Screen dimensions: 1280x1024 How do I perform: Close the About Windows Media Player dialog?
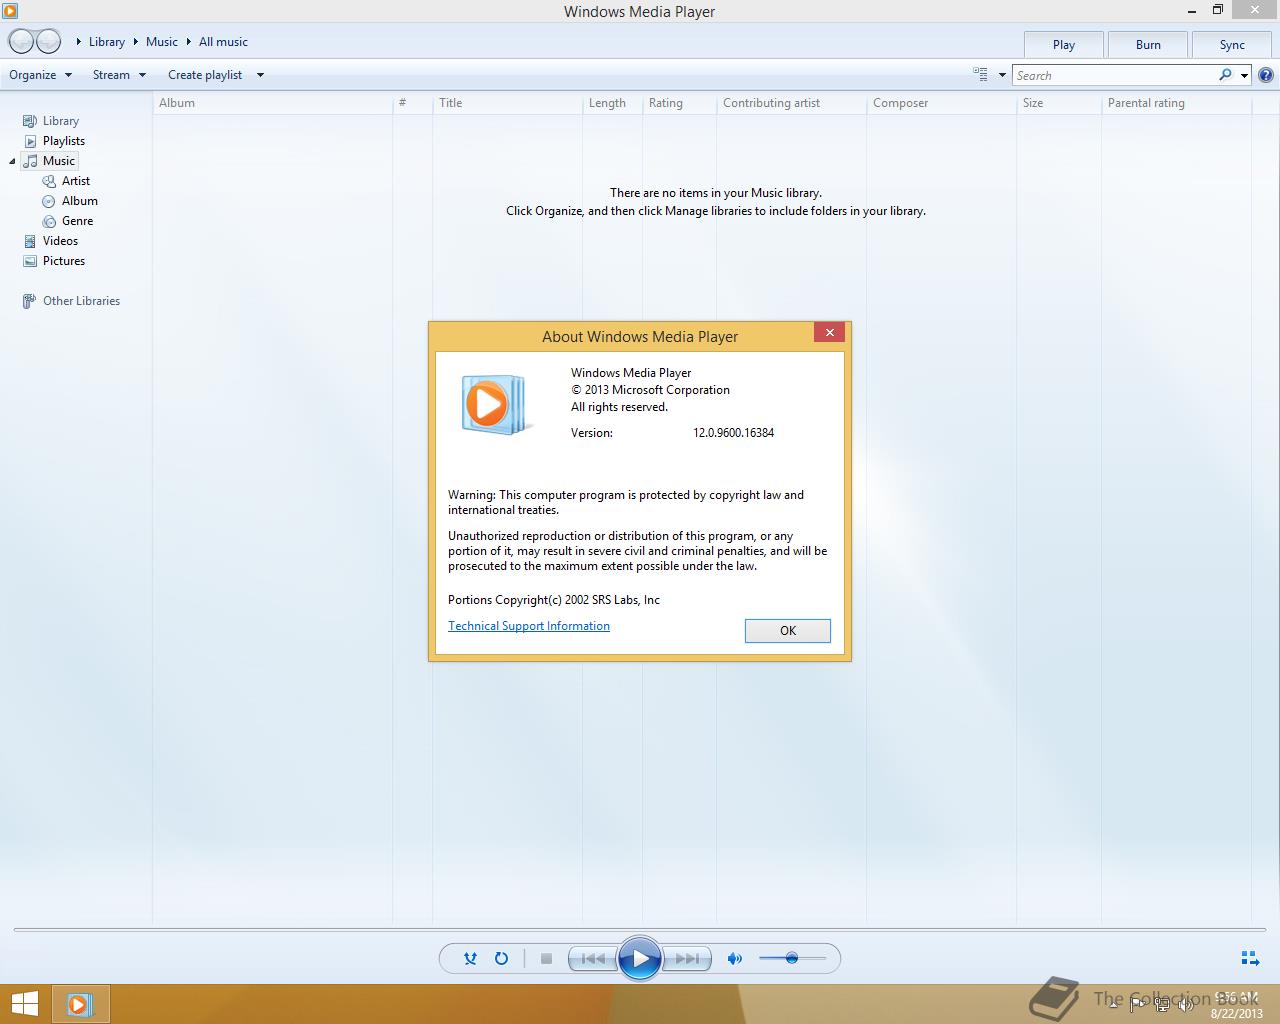tap(829, 333)
